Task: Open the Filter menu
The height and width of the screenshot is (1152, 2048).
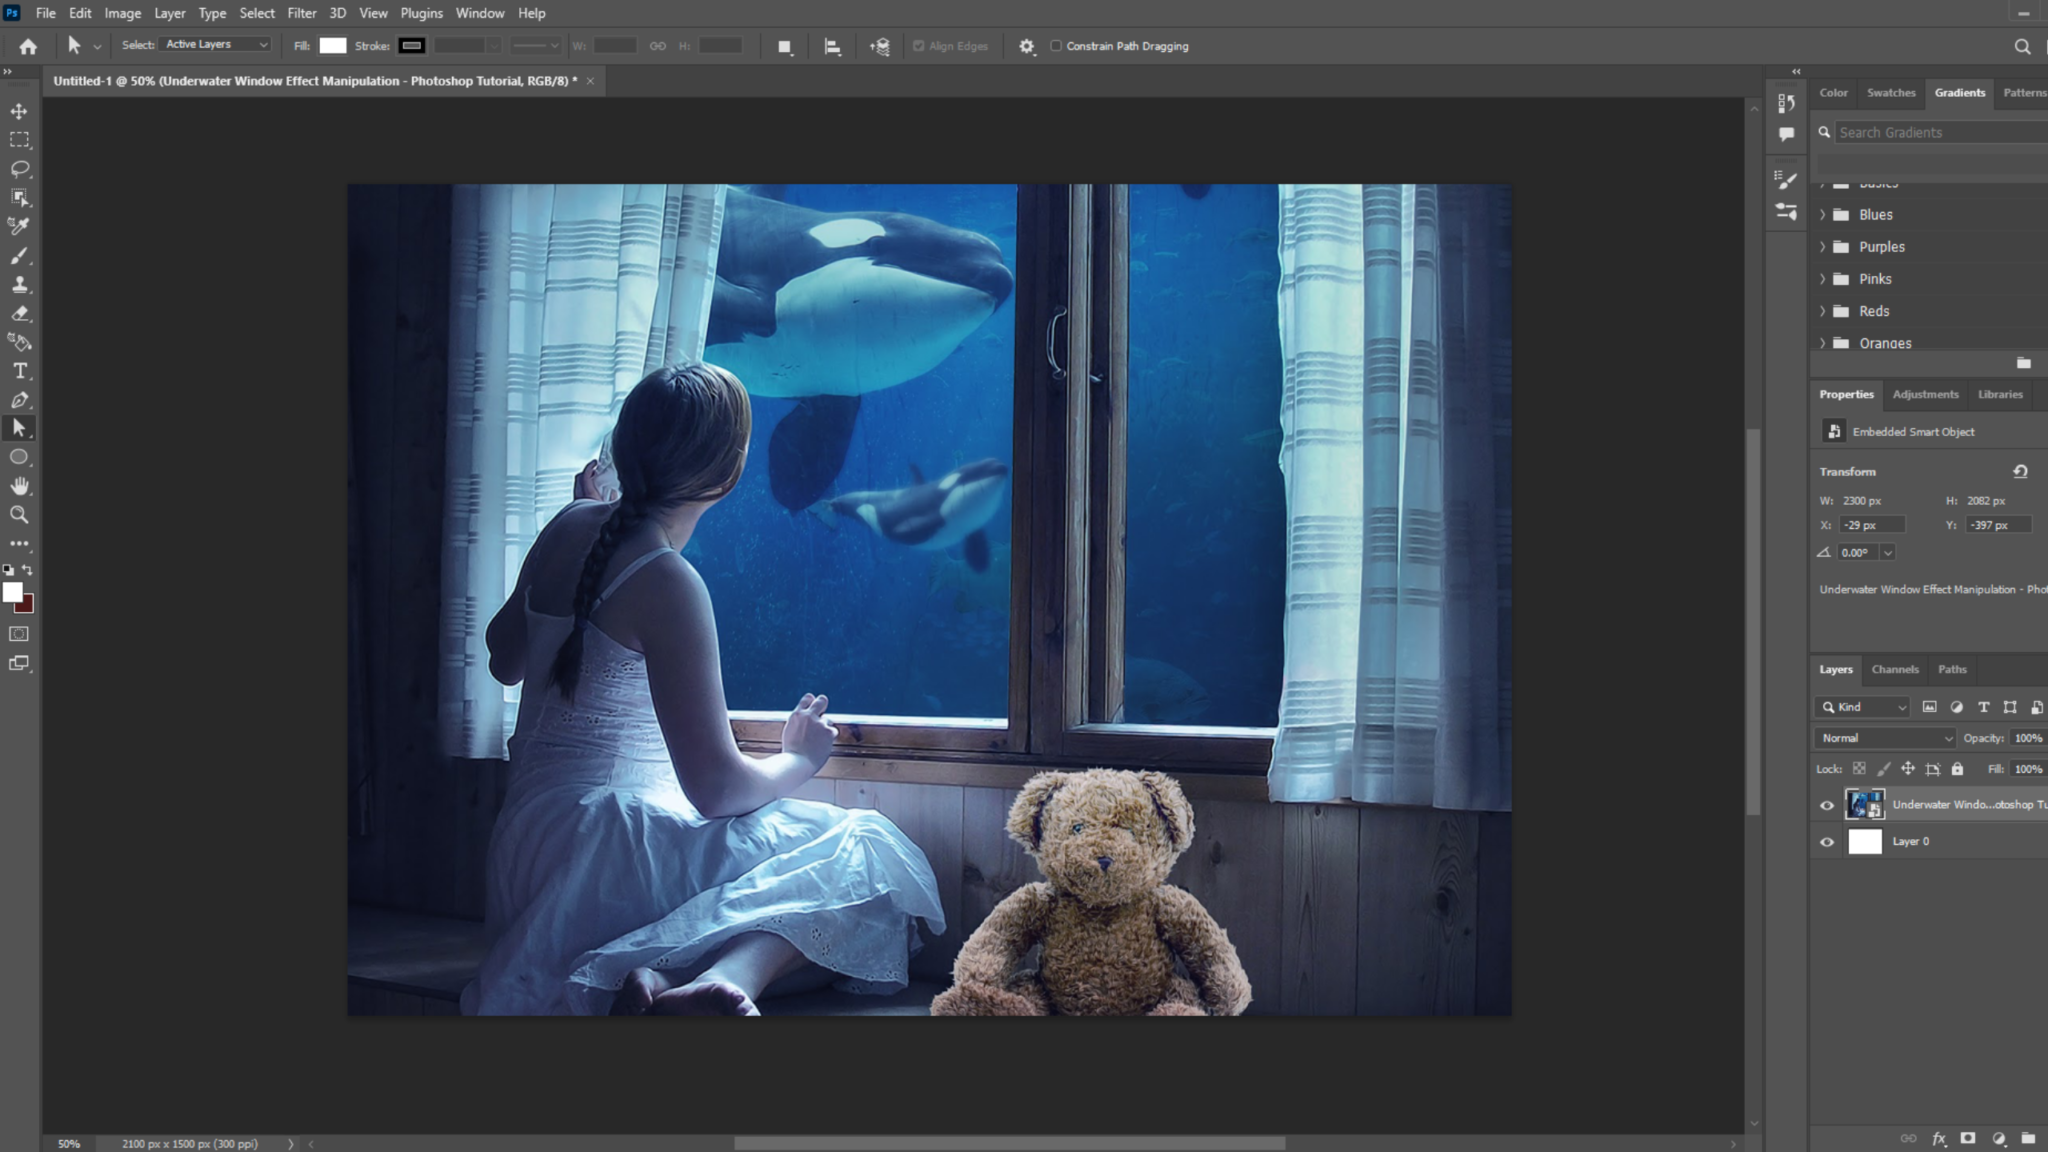Action: [302, 13]
